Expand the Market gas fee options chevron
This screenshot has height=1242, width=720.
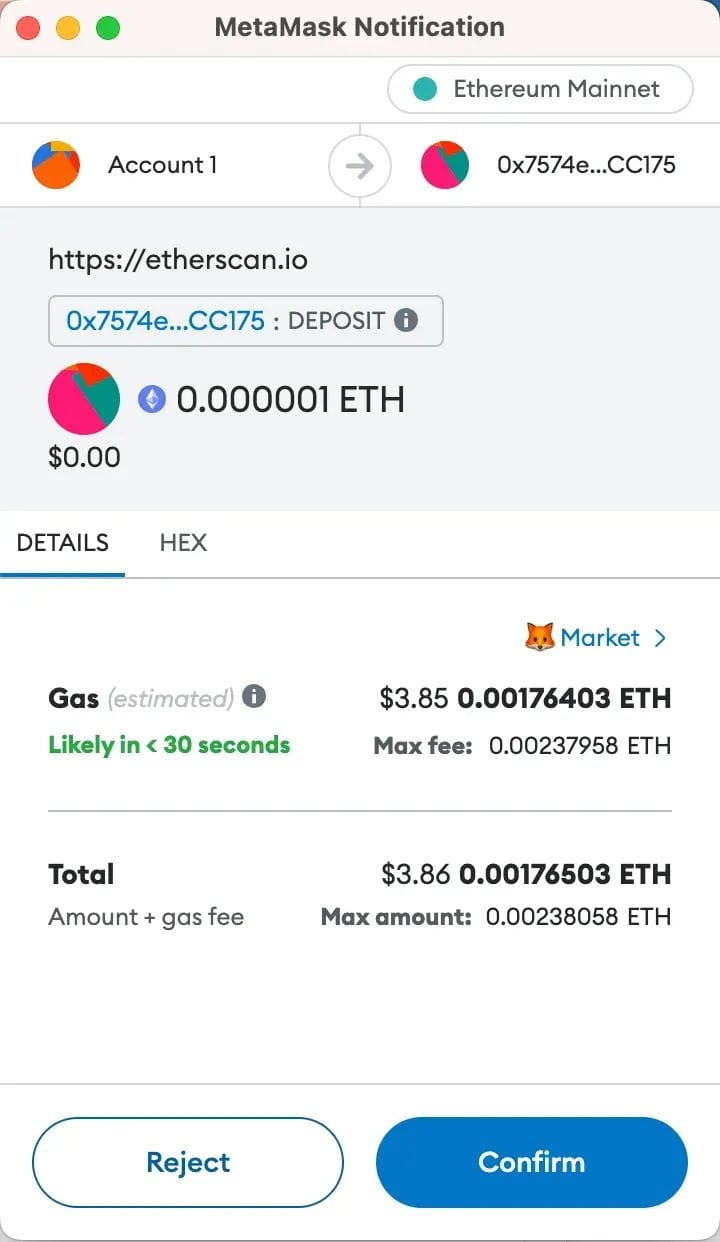pos(659,638)
